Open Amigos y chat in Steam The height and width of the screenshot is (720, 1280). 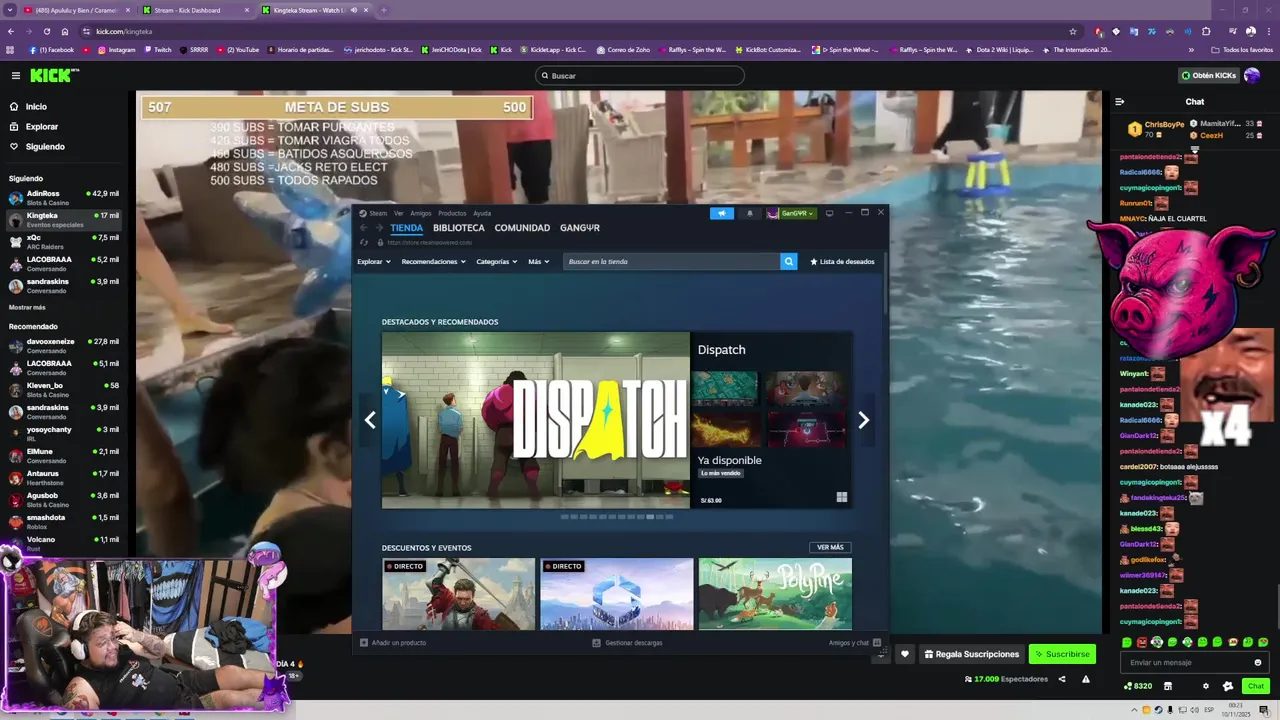coord(855,643)
